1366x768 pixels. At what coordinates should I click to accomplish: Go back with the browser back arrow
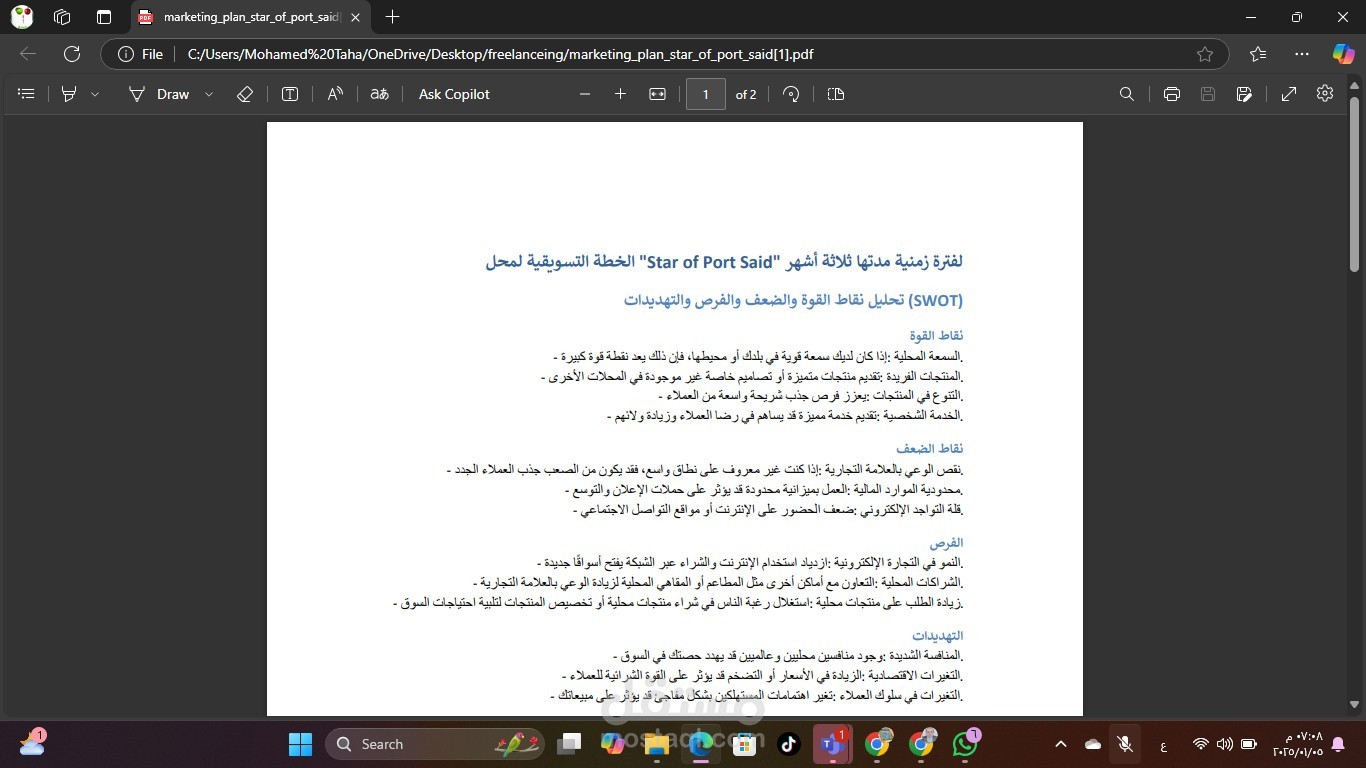pos(28,54)
